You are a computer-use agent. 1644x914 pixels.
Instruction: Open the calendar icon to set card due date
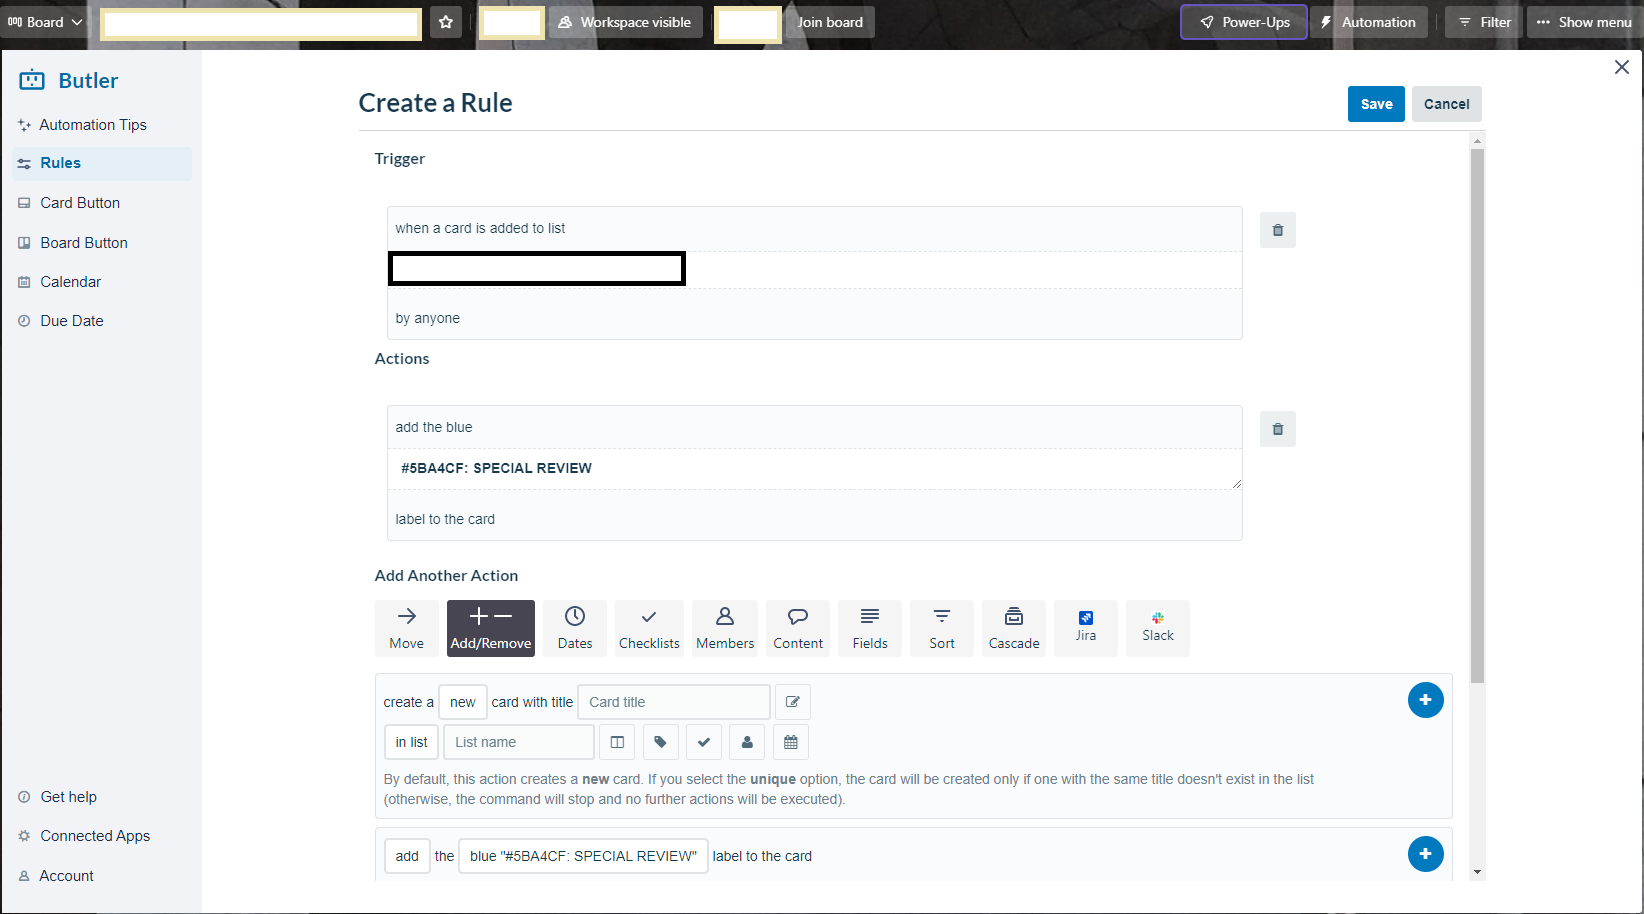pos(790,742)
